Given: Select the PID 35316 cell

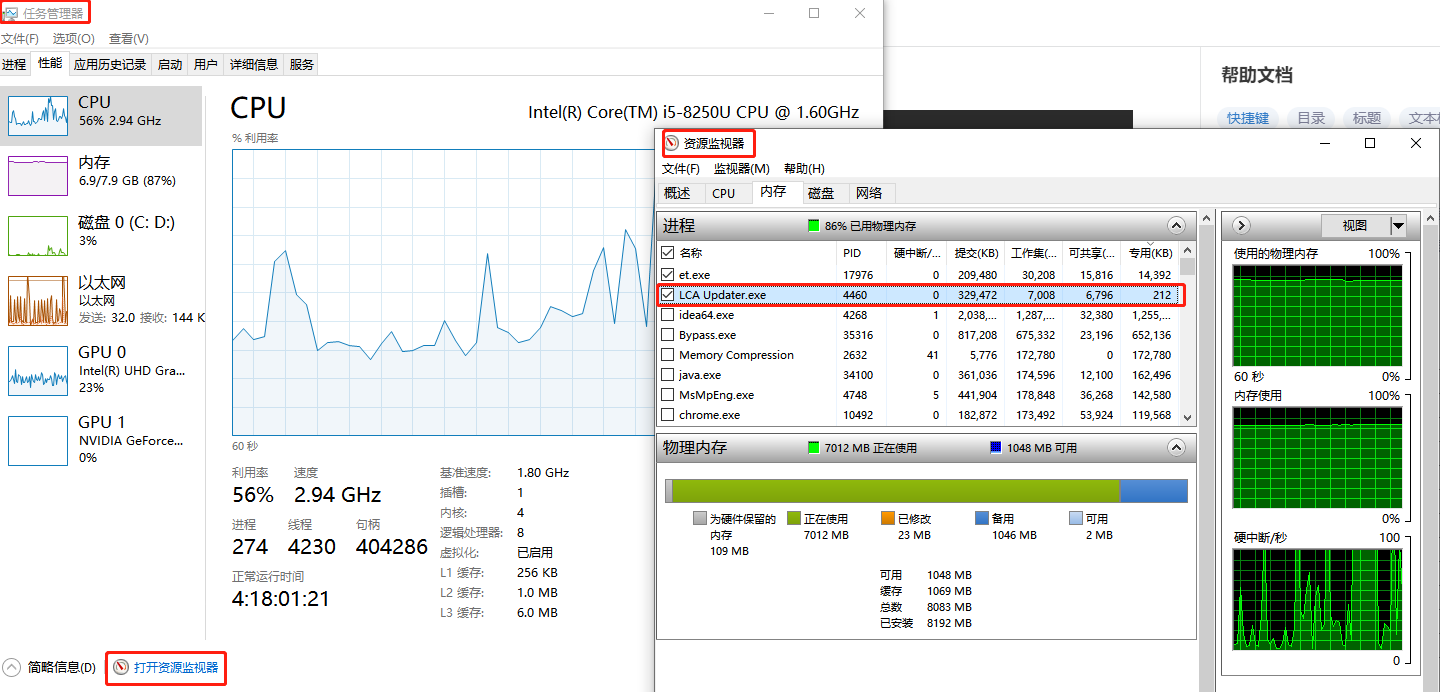Looking at the screenshot, I should click(858, 335).
